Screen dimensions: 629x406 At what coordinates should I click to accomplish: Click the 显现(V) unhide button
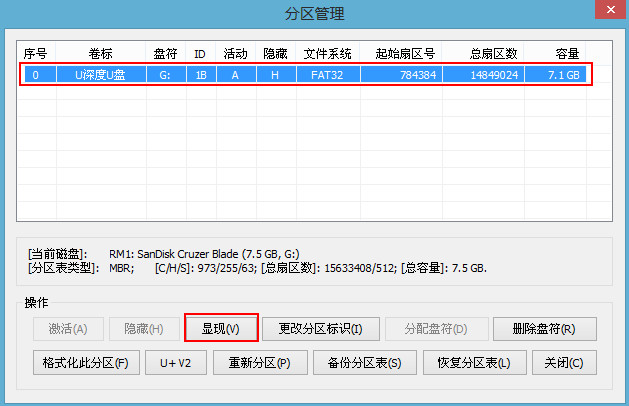pos(221,329)
